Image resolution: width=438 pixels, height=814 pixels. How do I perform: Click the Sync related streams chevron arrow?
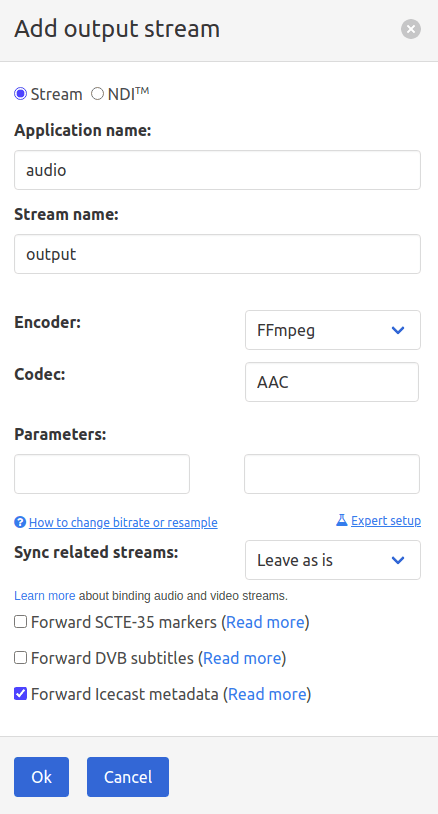coord(398,560)
